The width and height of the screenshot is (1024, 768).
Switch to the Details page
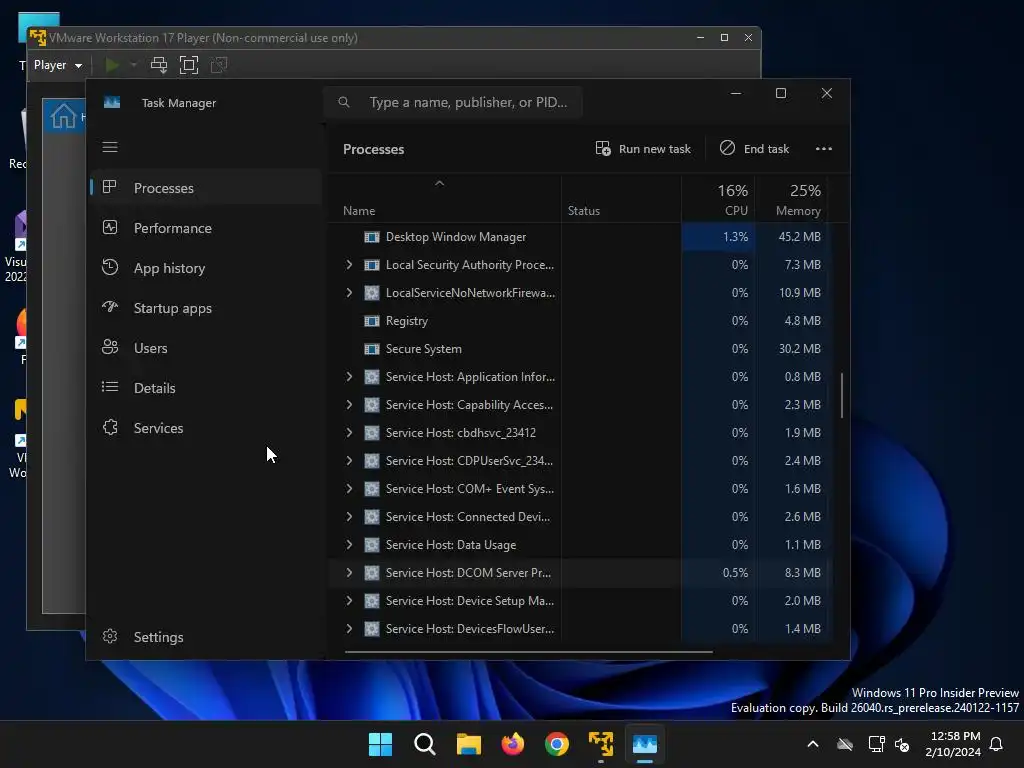206,388
